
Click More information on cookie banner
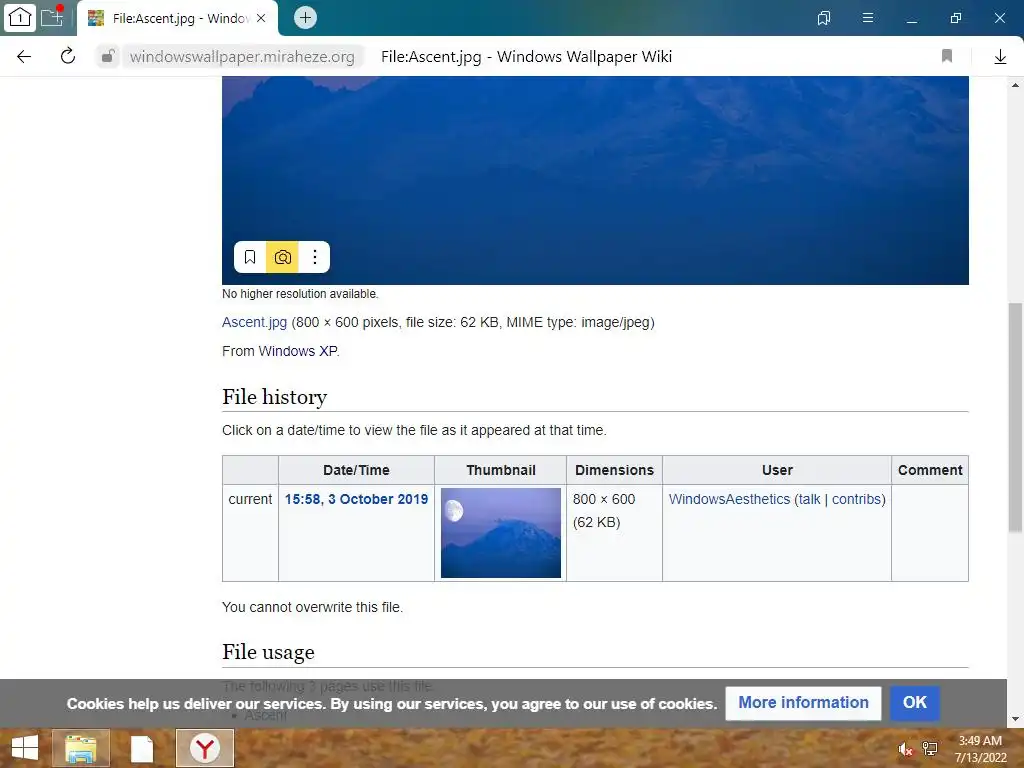pos(803,703)
